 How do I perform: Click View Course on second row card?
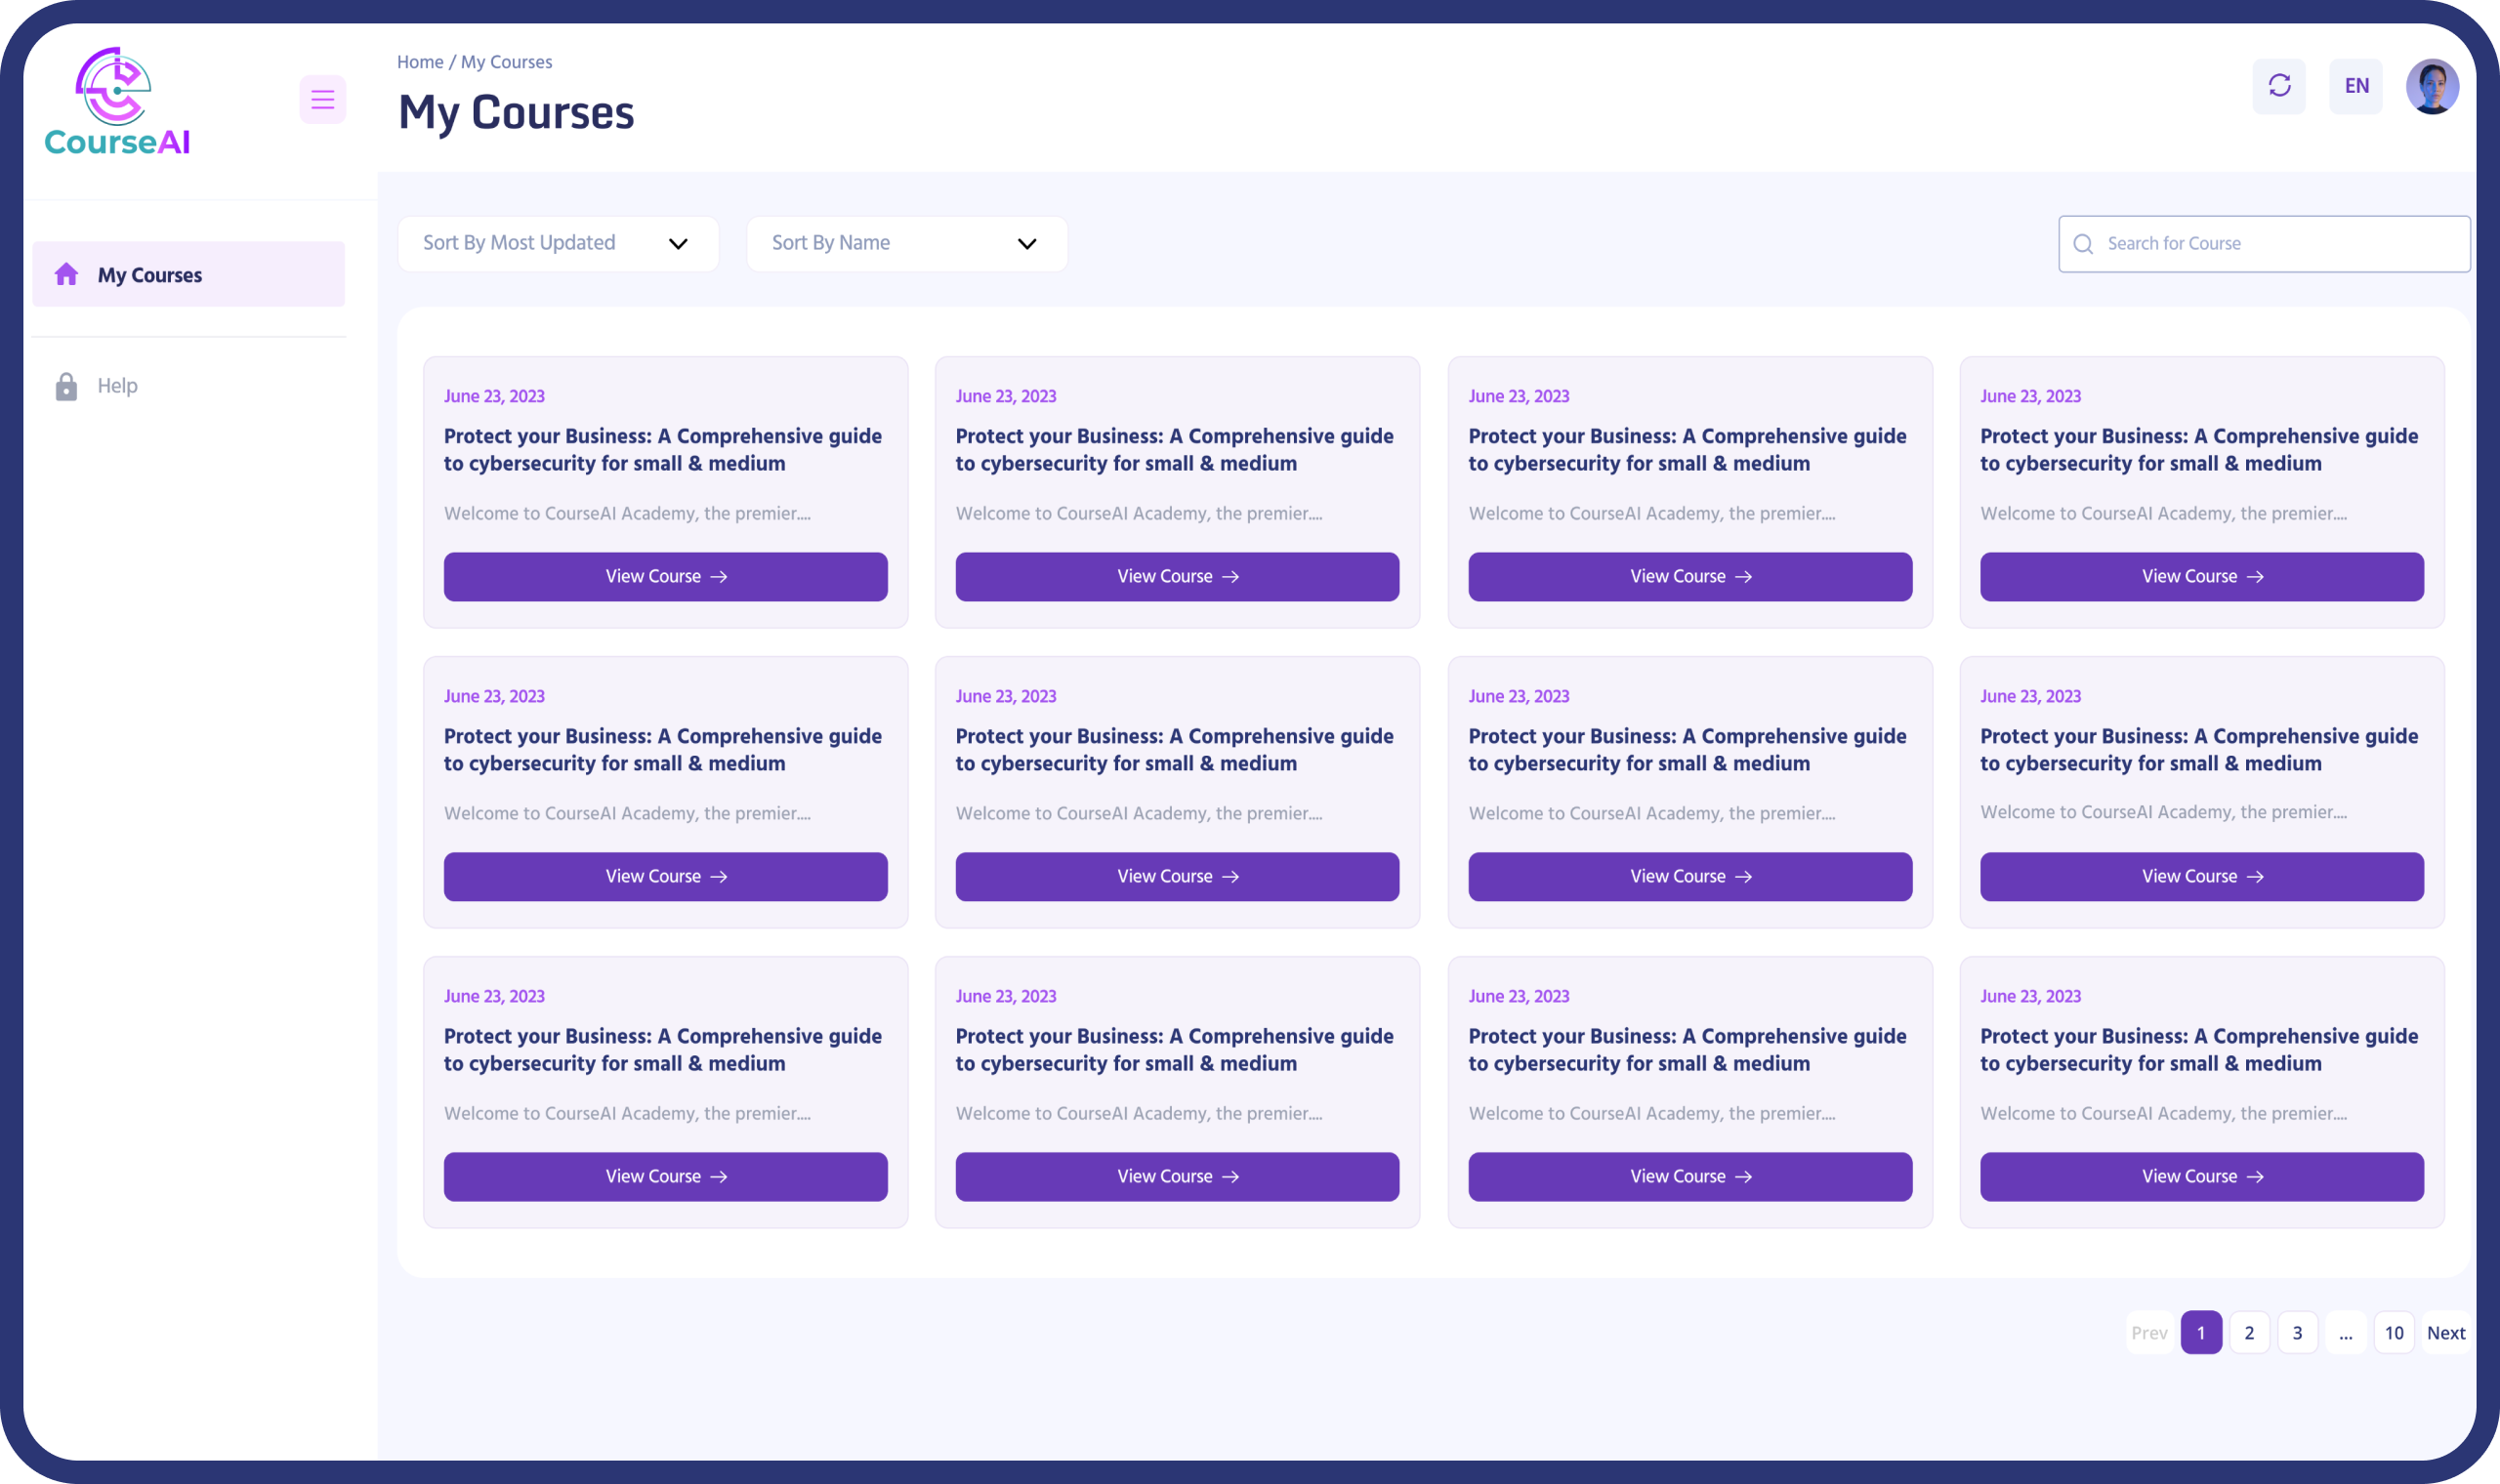coord(666,877)
